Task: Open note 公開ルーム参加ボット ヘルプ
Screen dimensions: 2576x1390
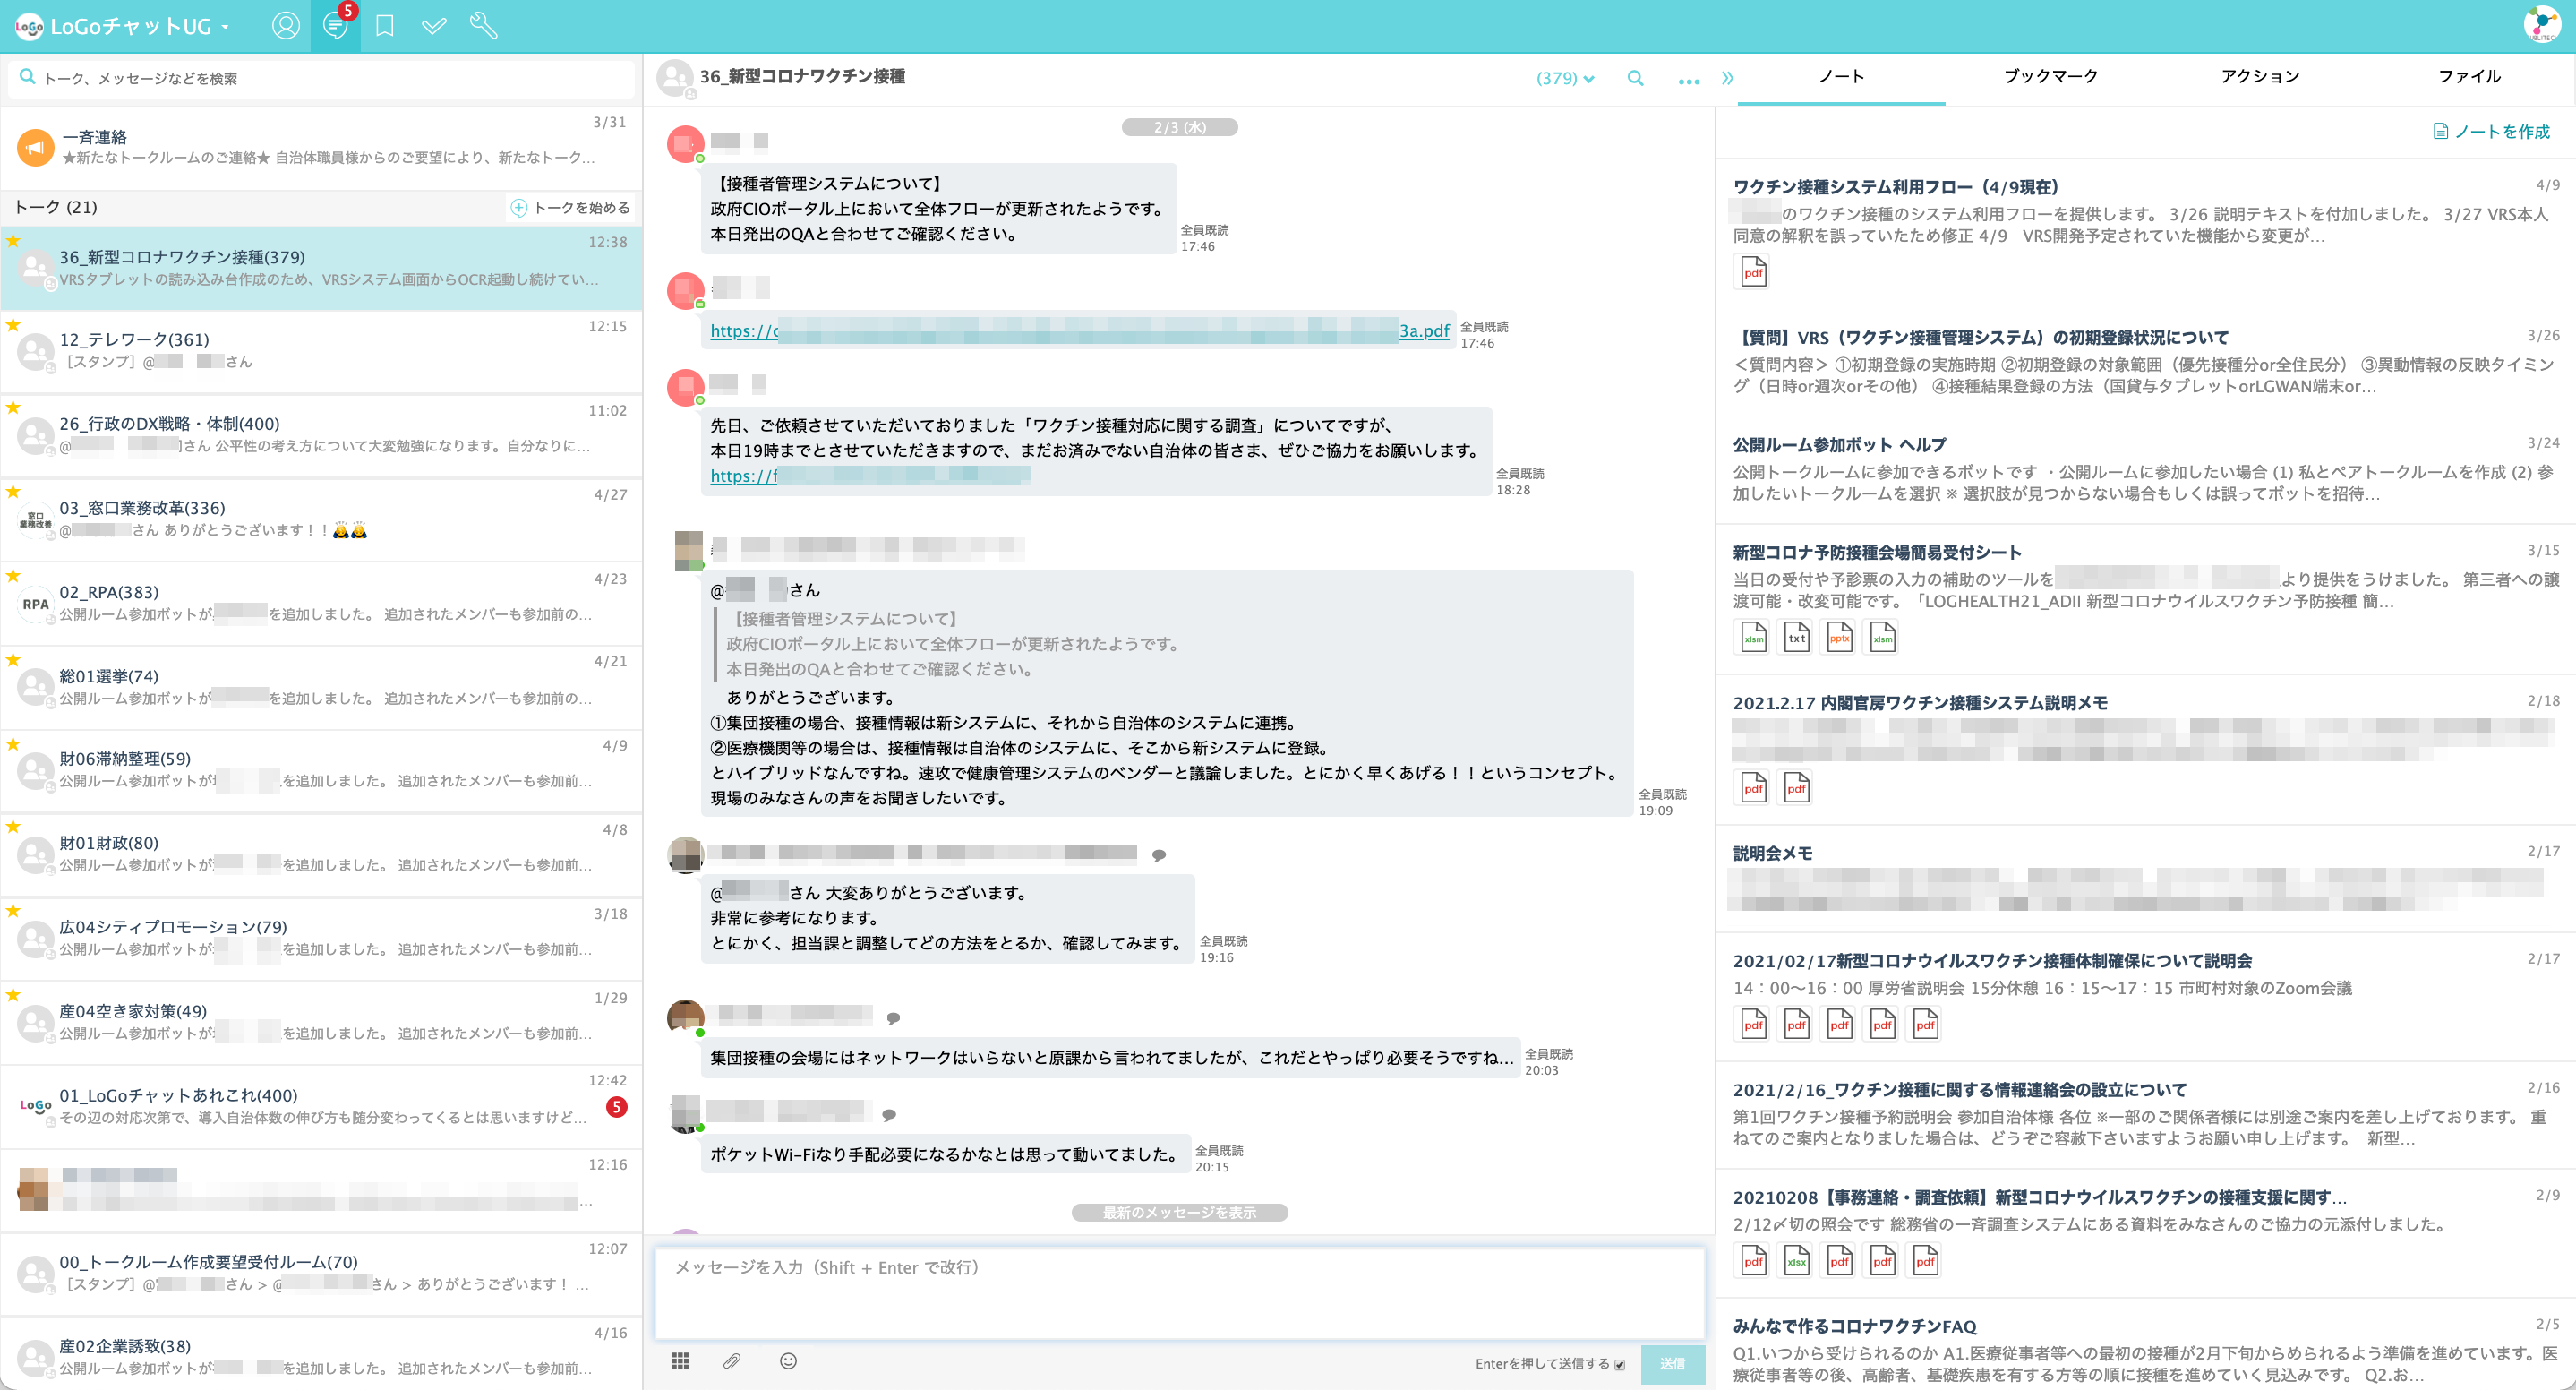Action: click(2145, 470)
